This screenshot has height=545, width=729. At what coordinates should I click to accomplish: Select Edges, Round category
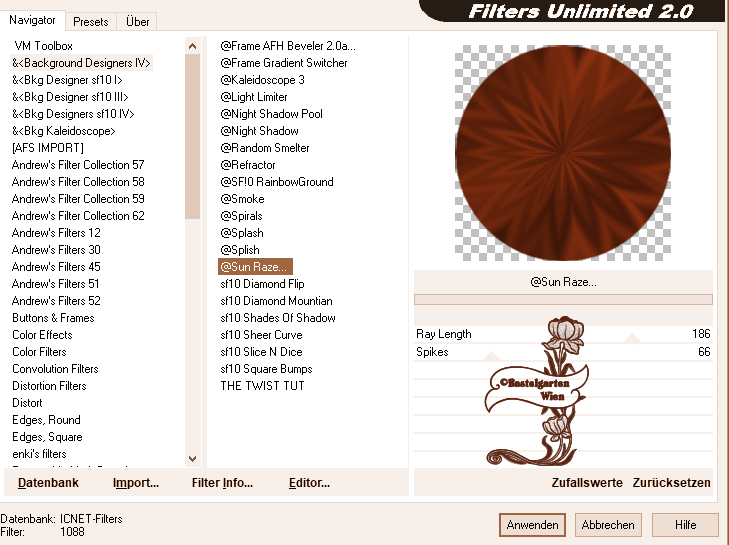click(x=46, y=420)
